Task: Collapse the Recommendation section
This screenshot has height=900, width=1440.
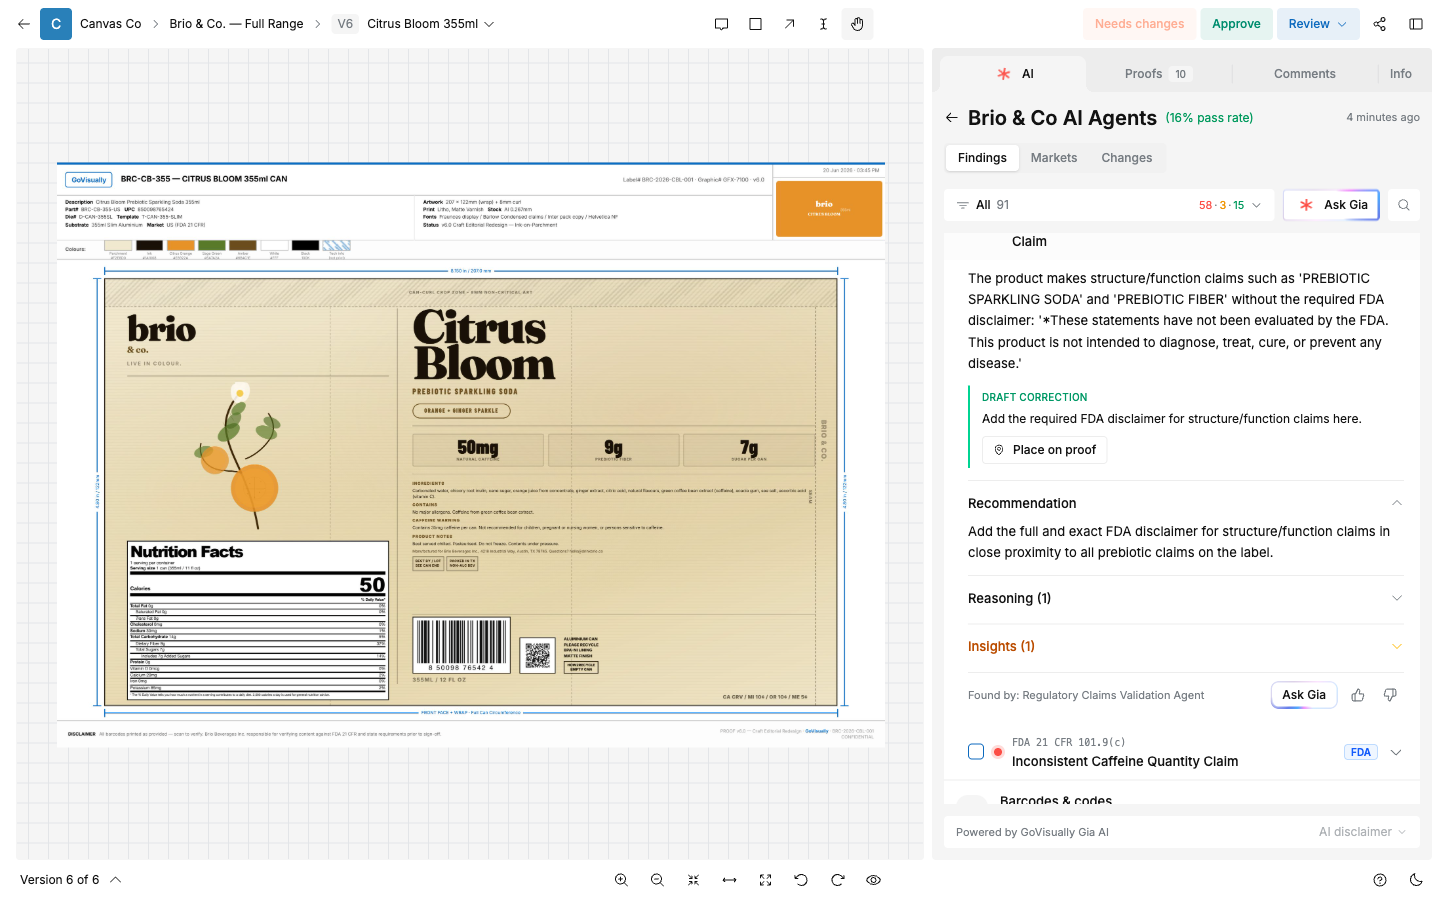Action: coord(1397,503)
